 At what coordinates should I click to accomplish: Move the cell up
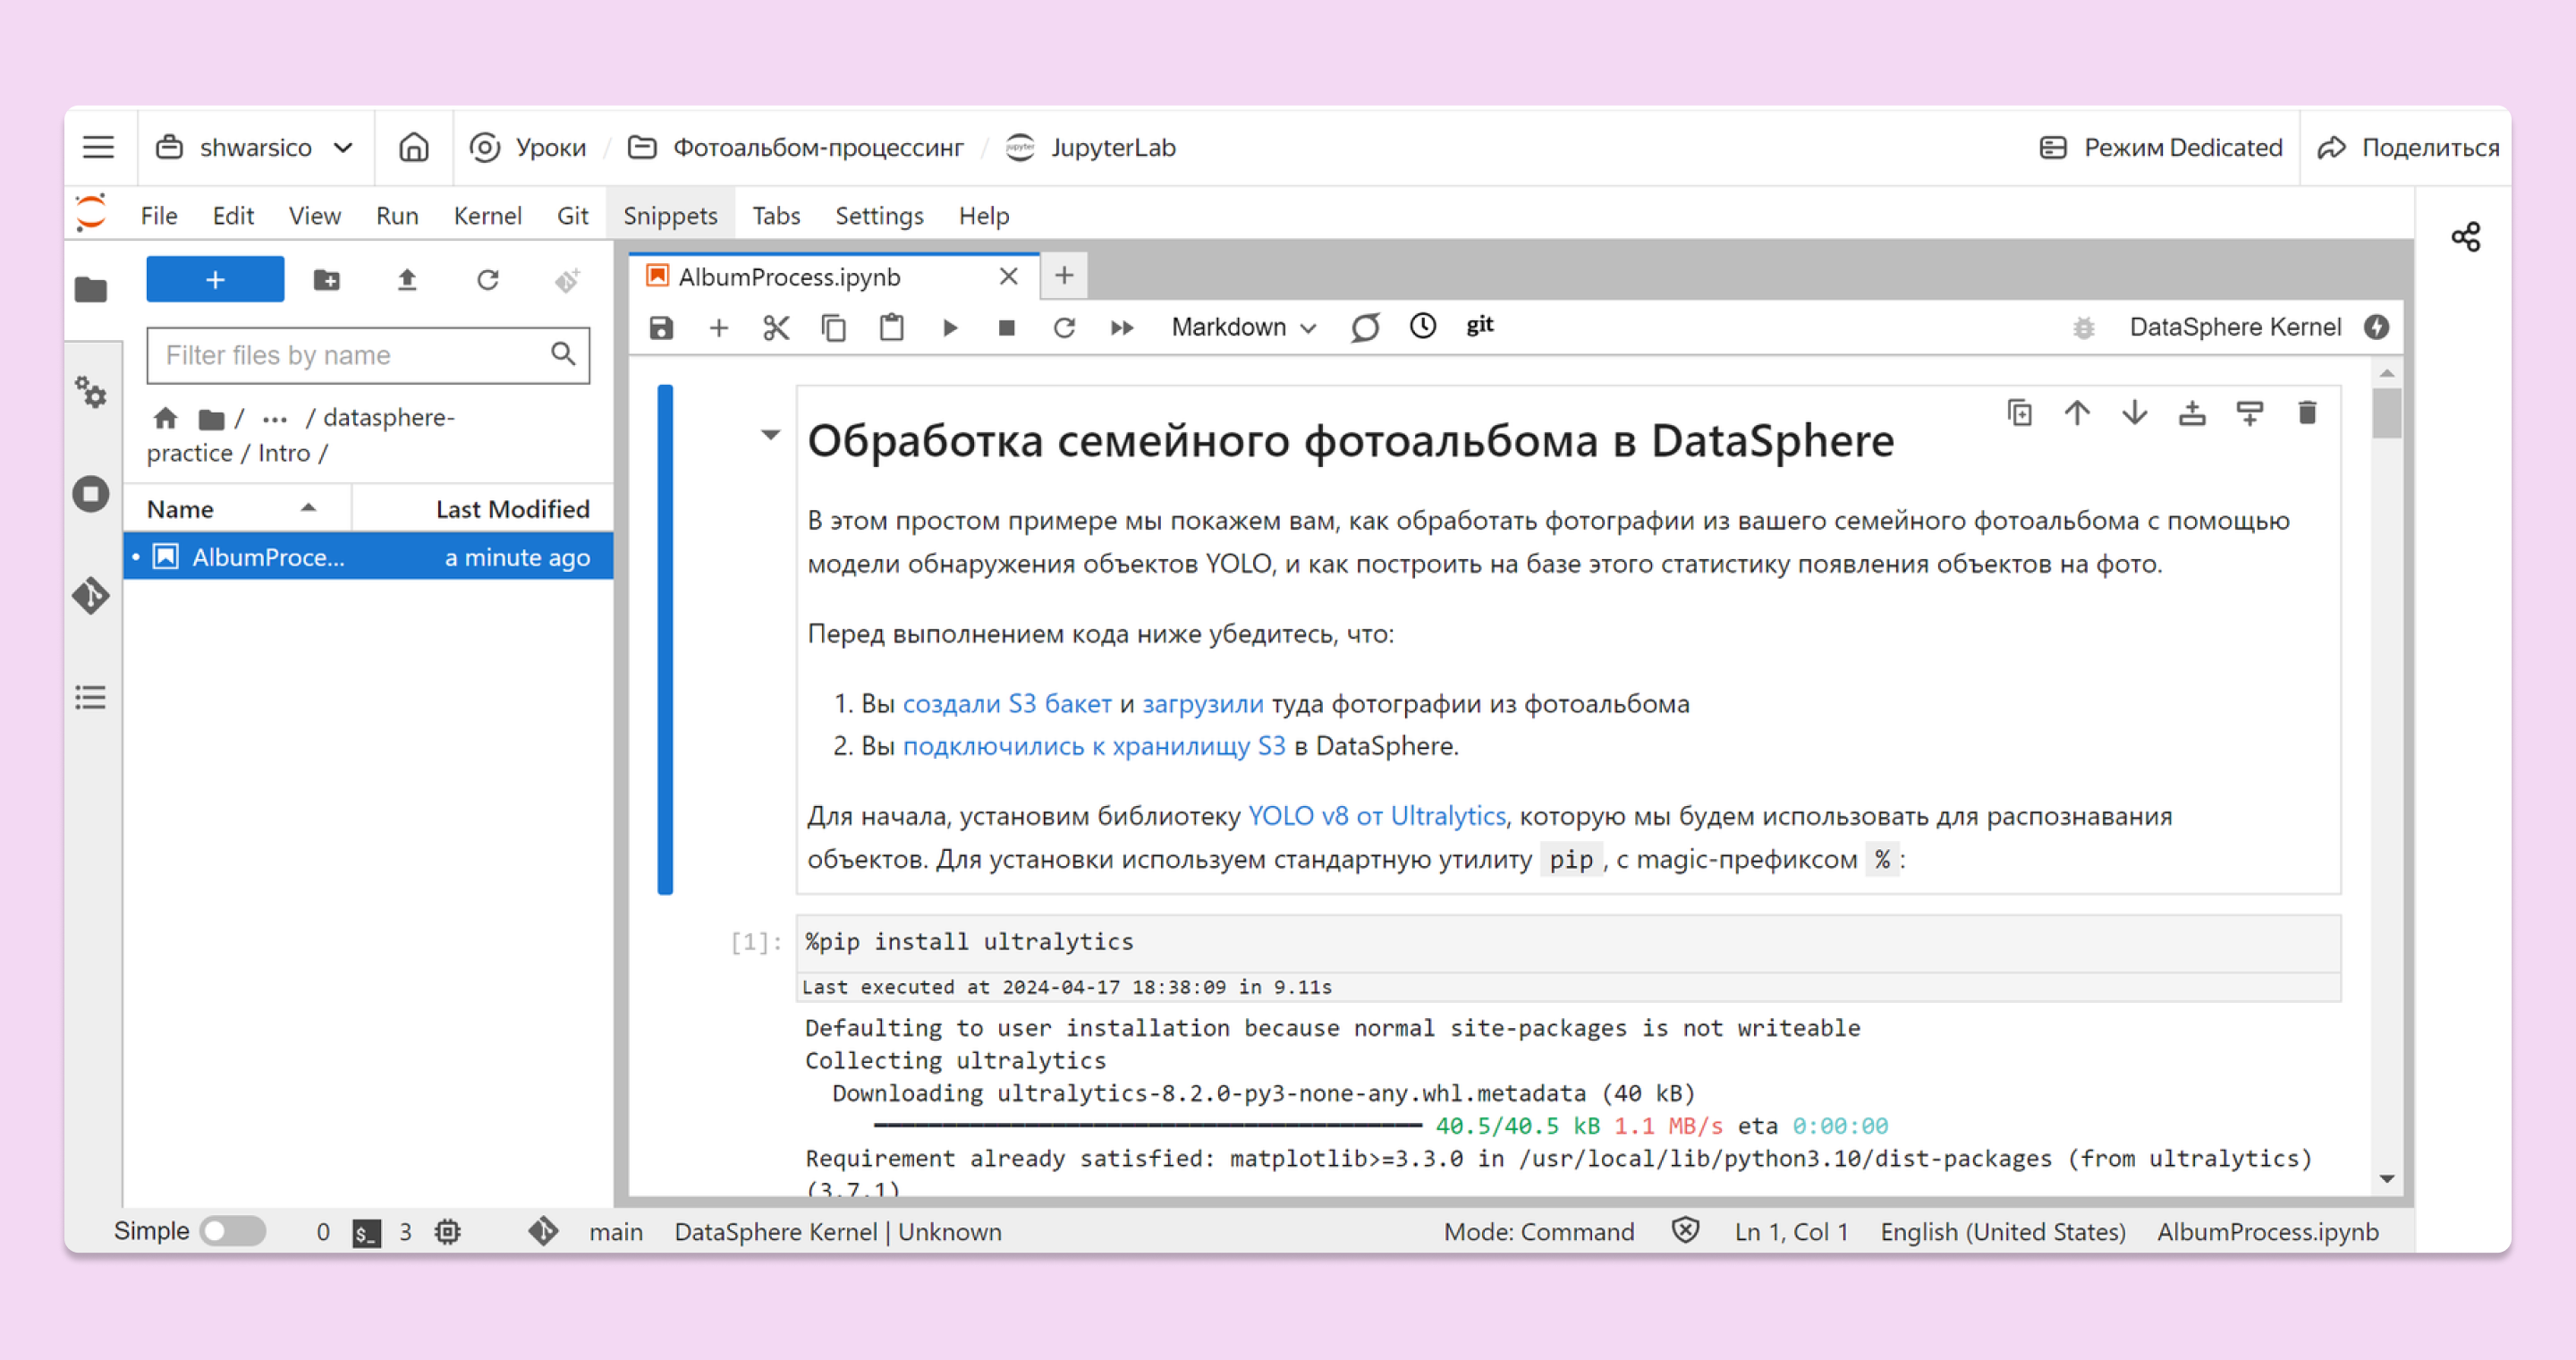2077,413
